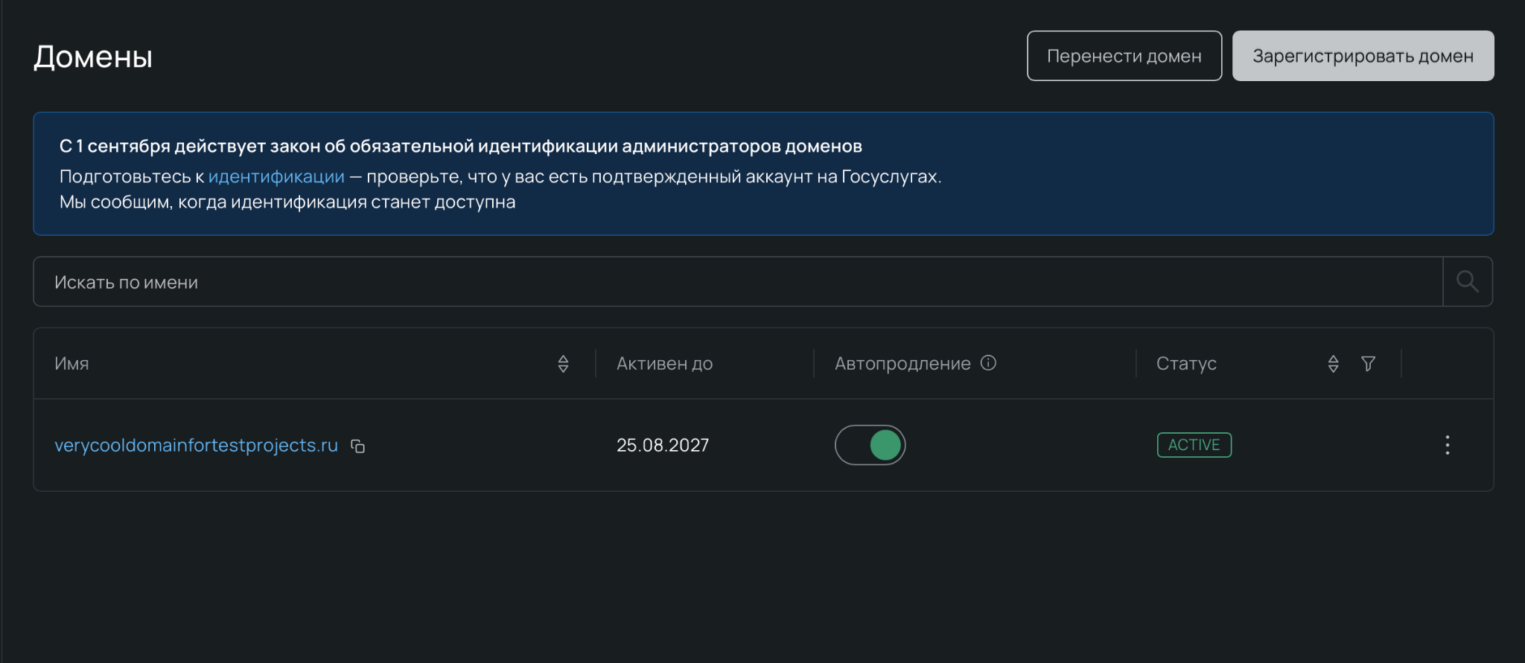1525x663 pixels.
Task: Open the Статус column filter
Action: coord(1368,364)
